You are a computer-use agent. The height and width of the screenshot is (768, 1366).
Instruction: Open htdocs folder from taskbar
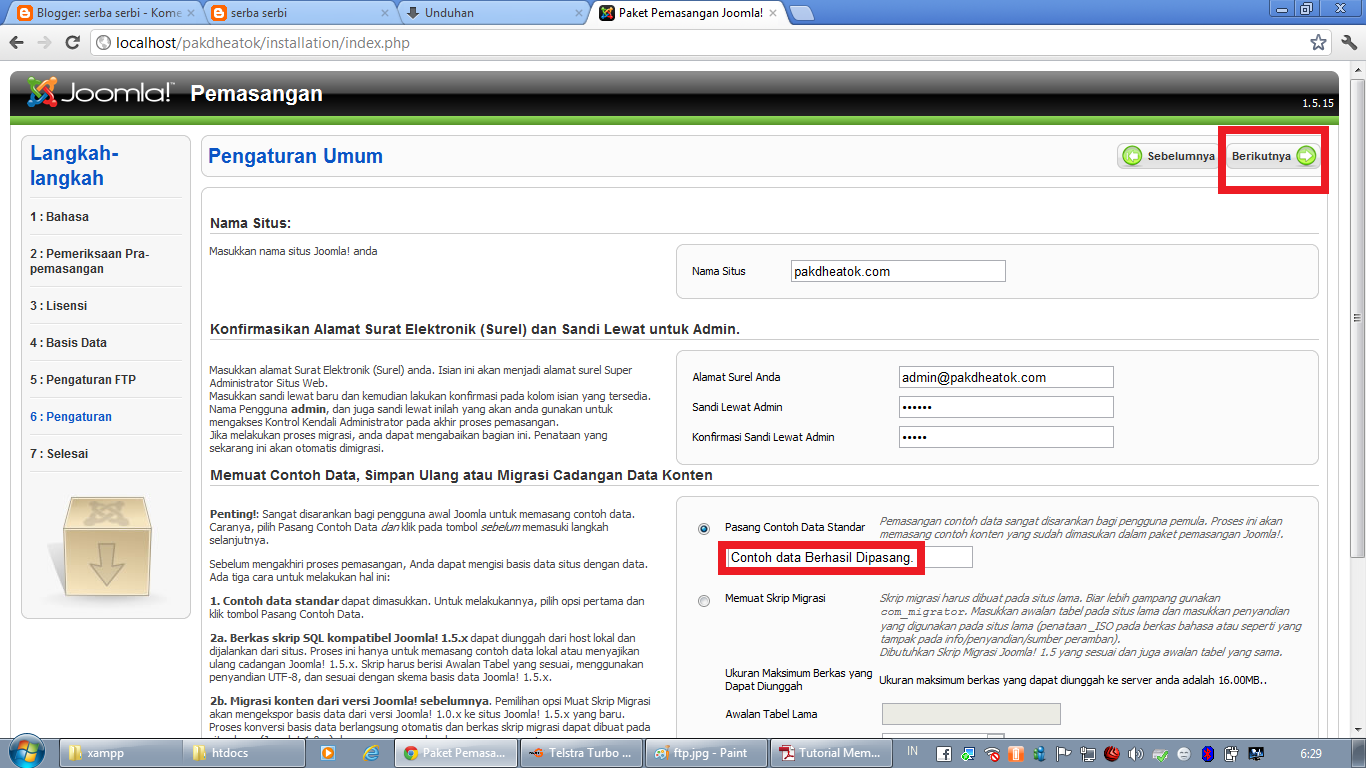pyautogui.click(x=245, y=753)
